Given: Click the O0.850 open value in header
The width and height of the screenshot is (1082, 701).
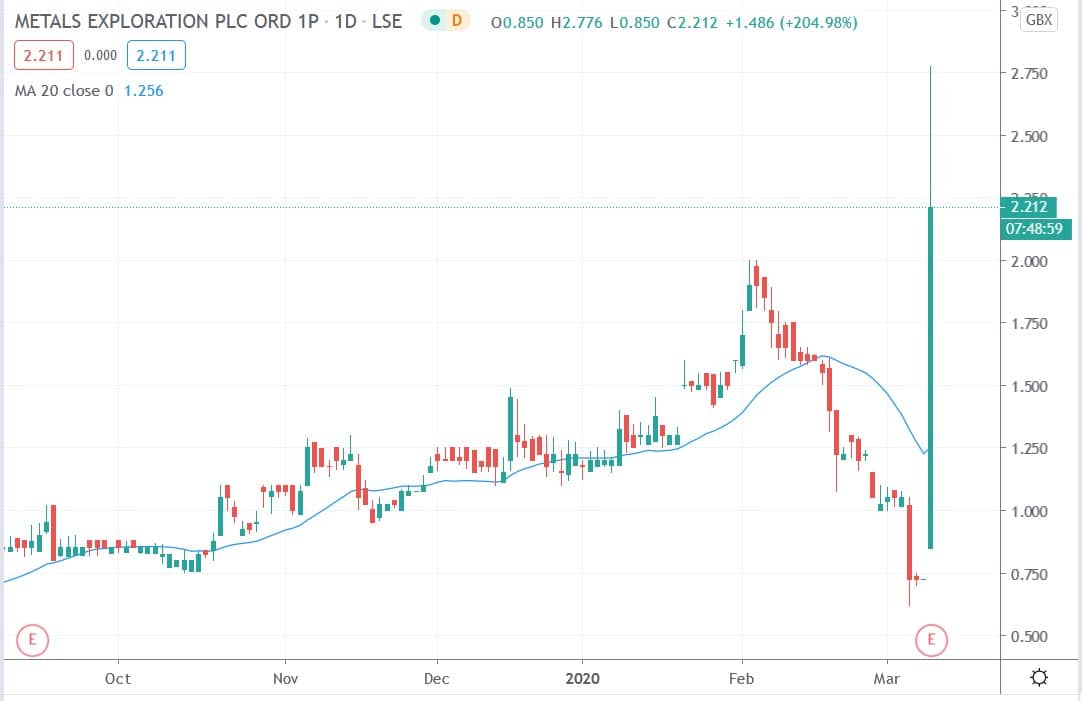Looking at the screenshot, I should [x=518, y=23].
